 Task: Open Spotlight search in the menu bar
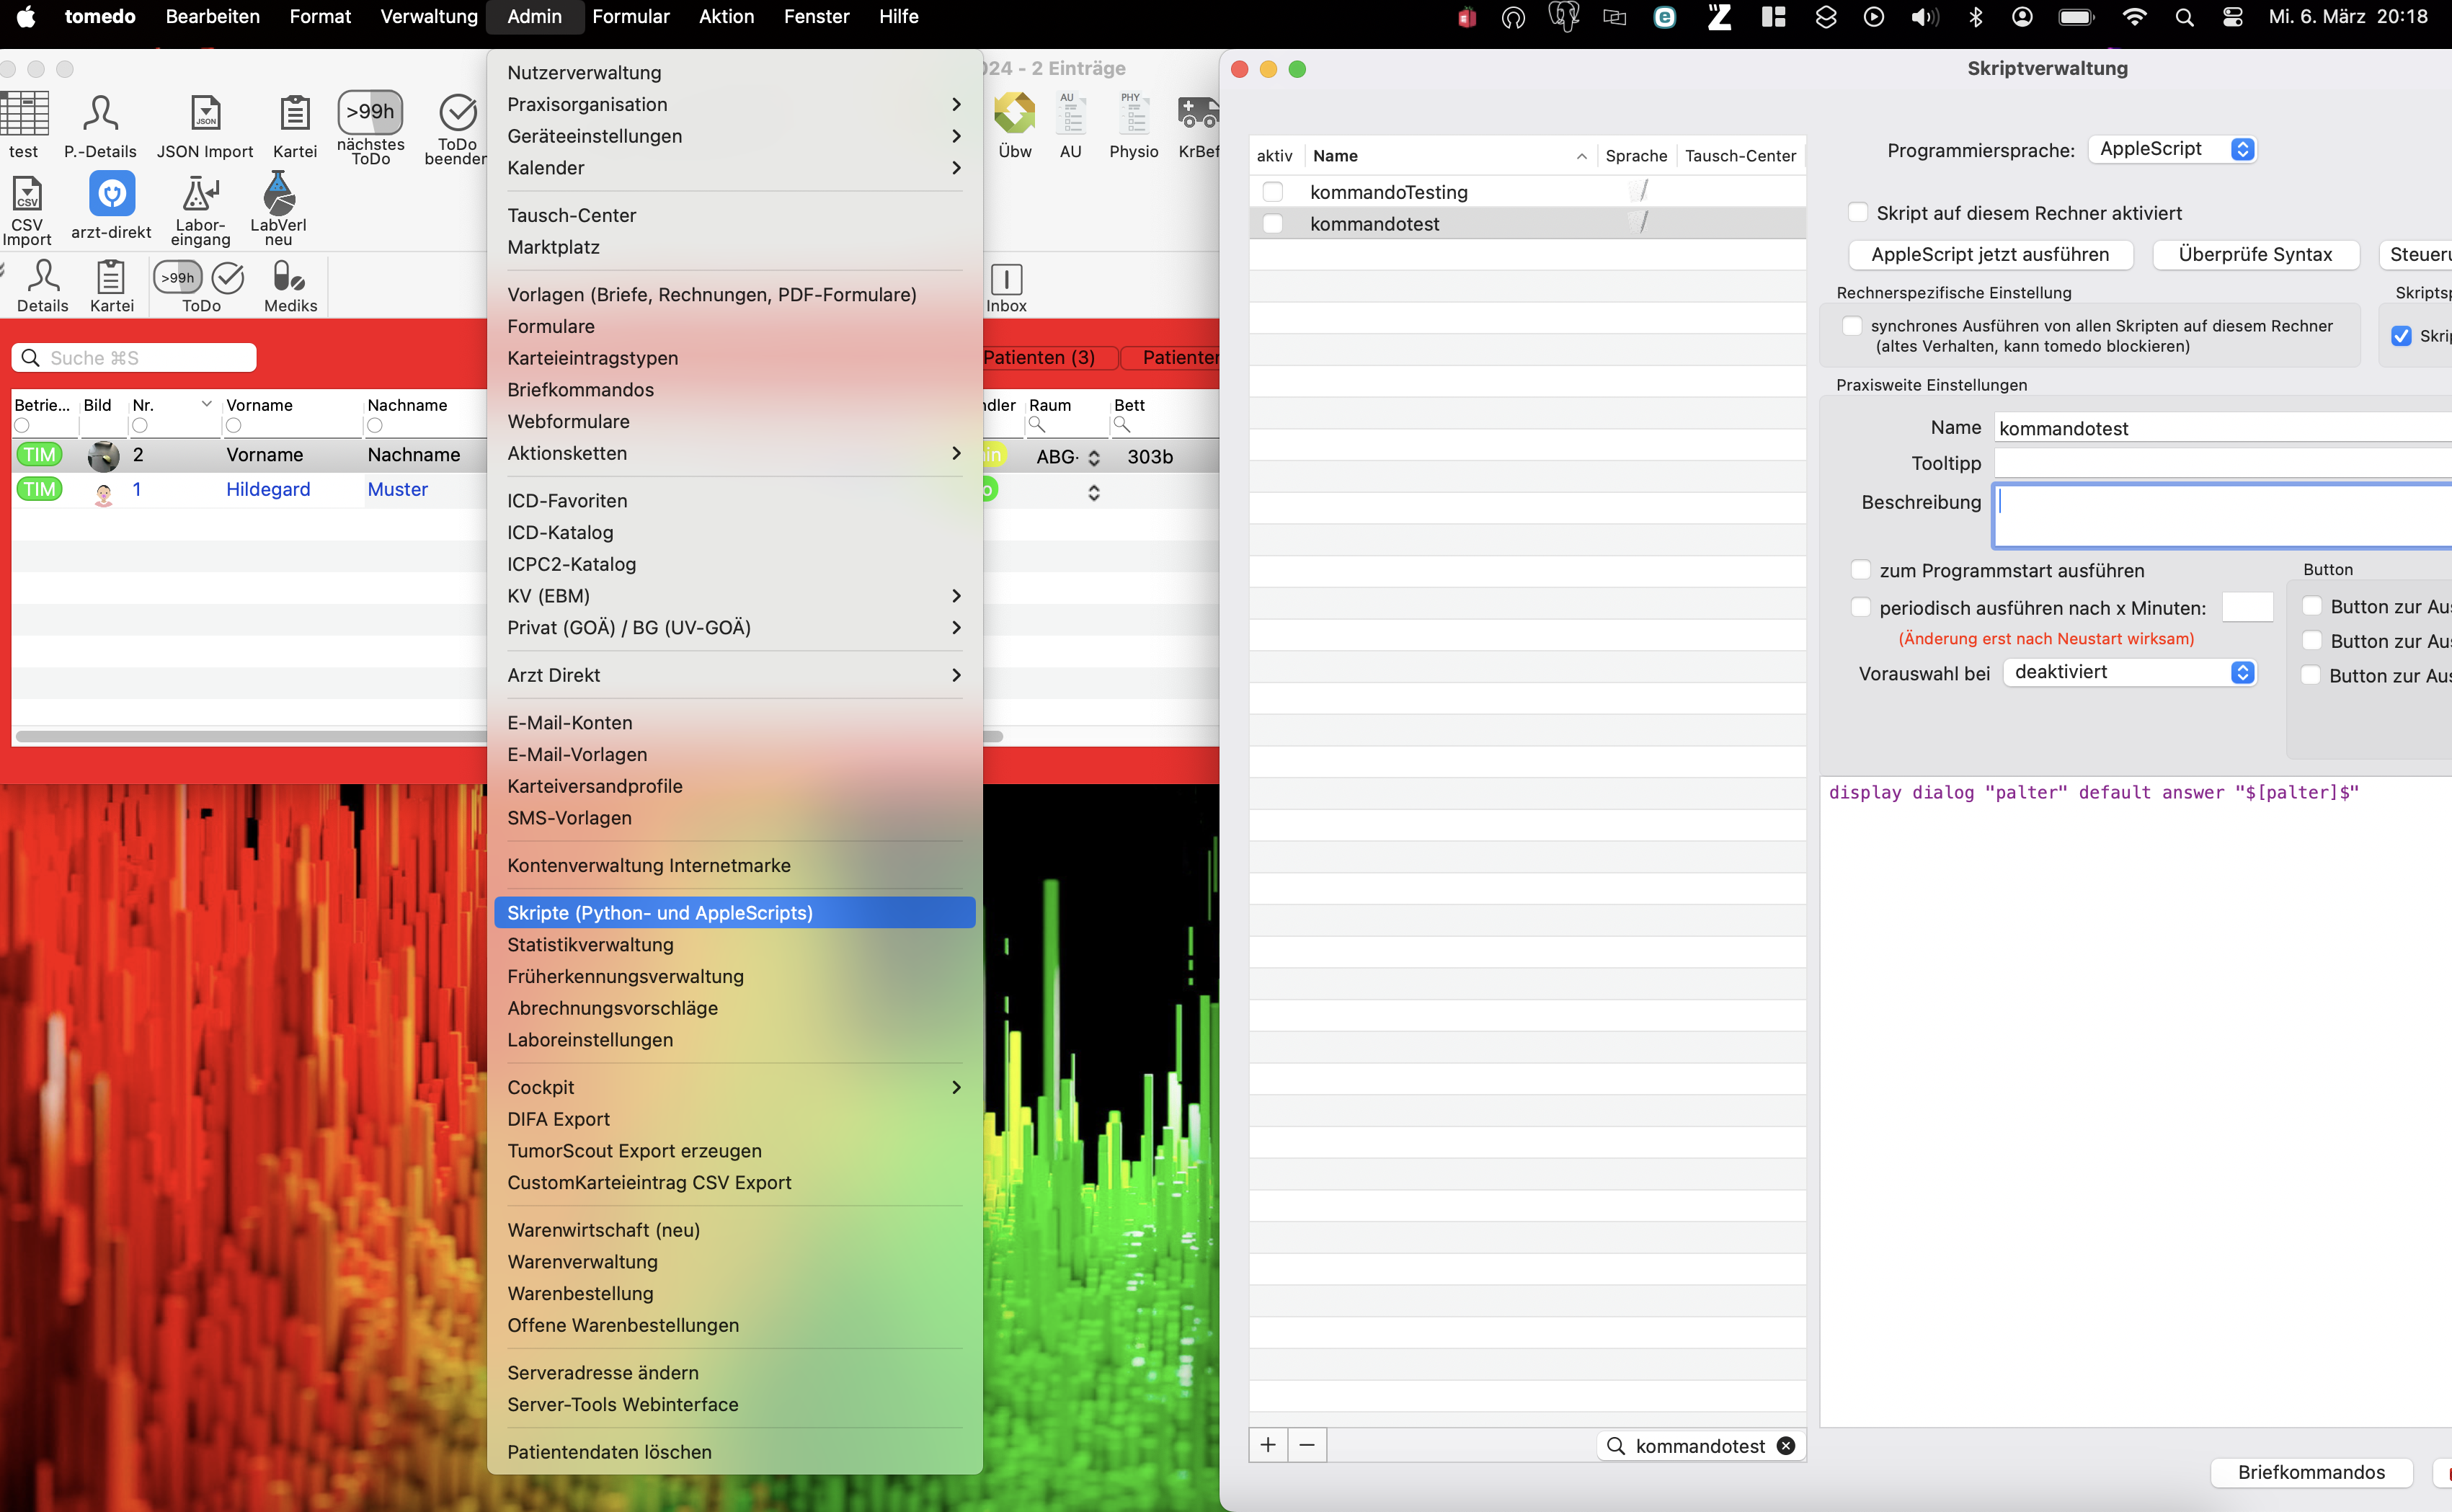tap(2184, 17)
